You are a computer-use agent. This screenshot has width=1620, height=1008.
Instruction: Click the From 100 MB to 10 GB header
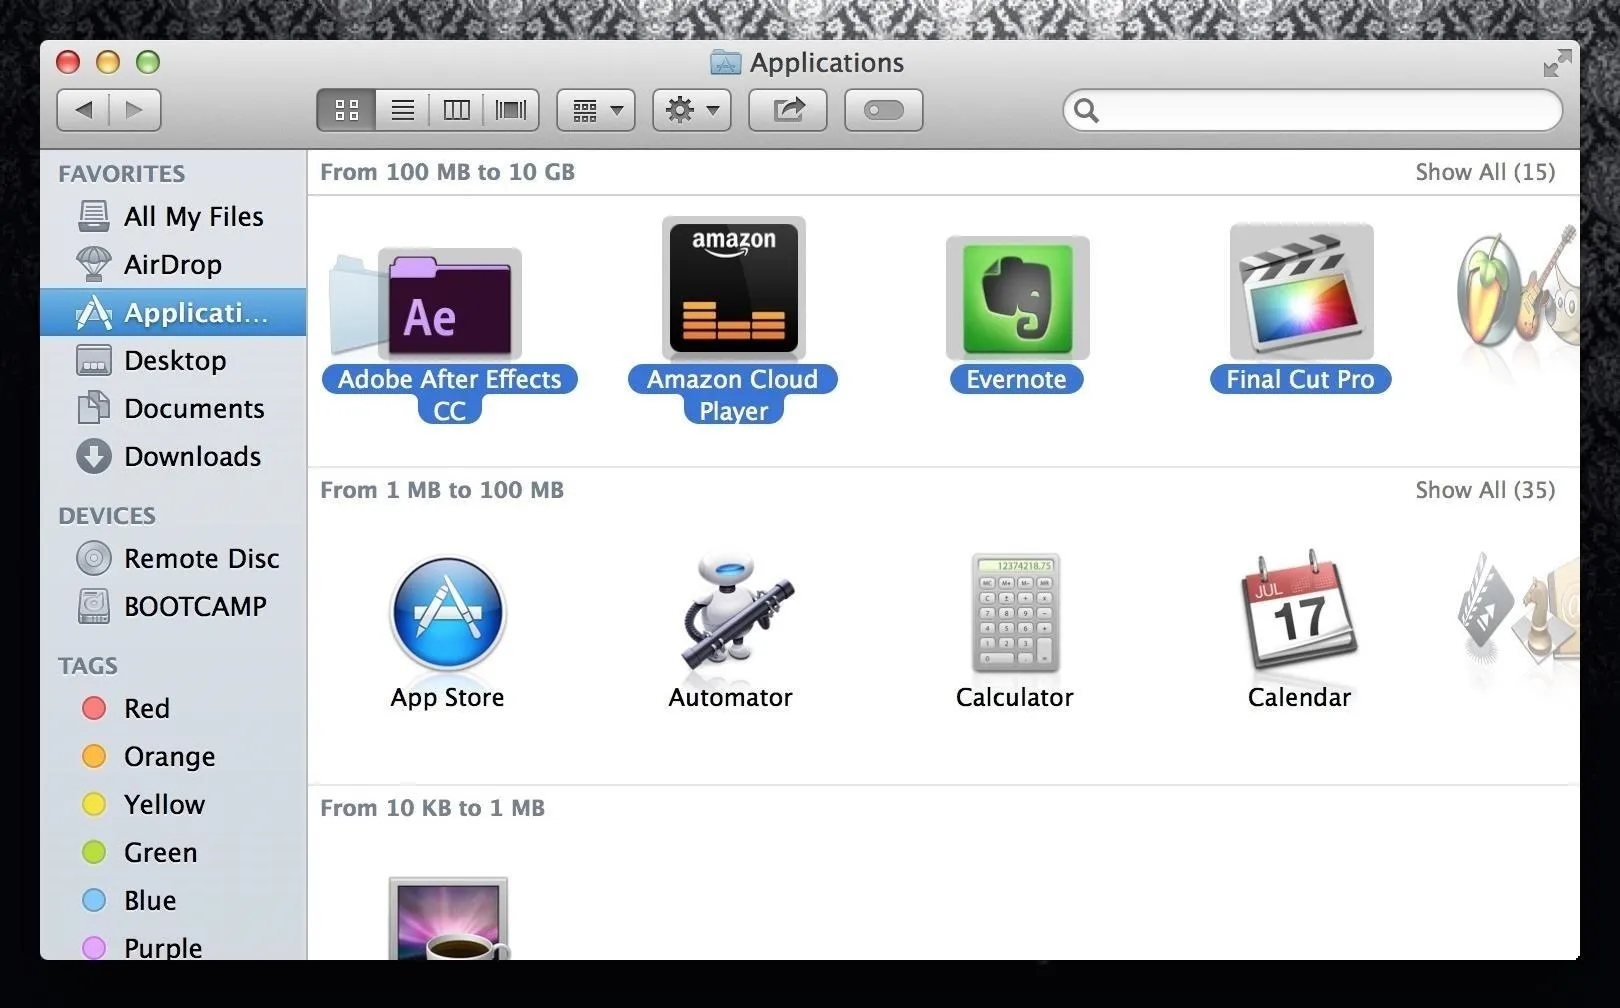(x=447, y=172)
